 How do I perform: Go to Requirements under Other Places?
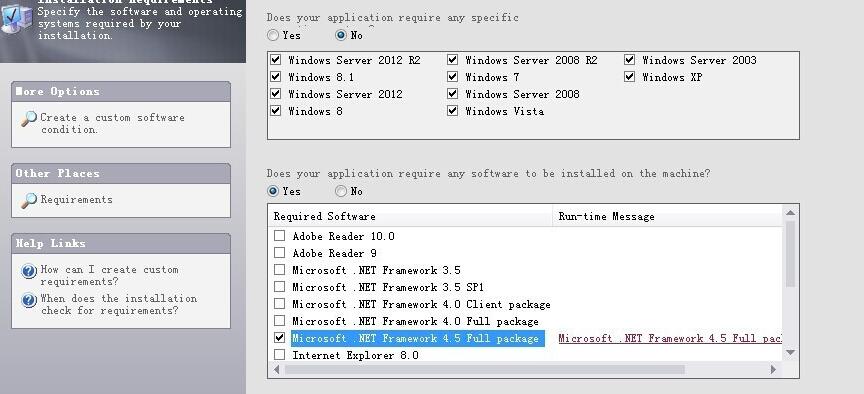(77, 199)
